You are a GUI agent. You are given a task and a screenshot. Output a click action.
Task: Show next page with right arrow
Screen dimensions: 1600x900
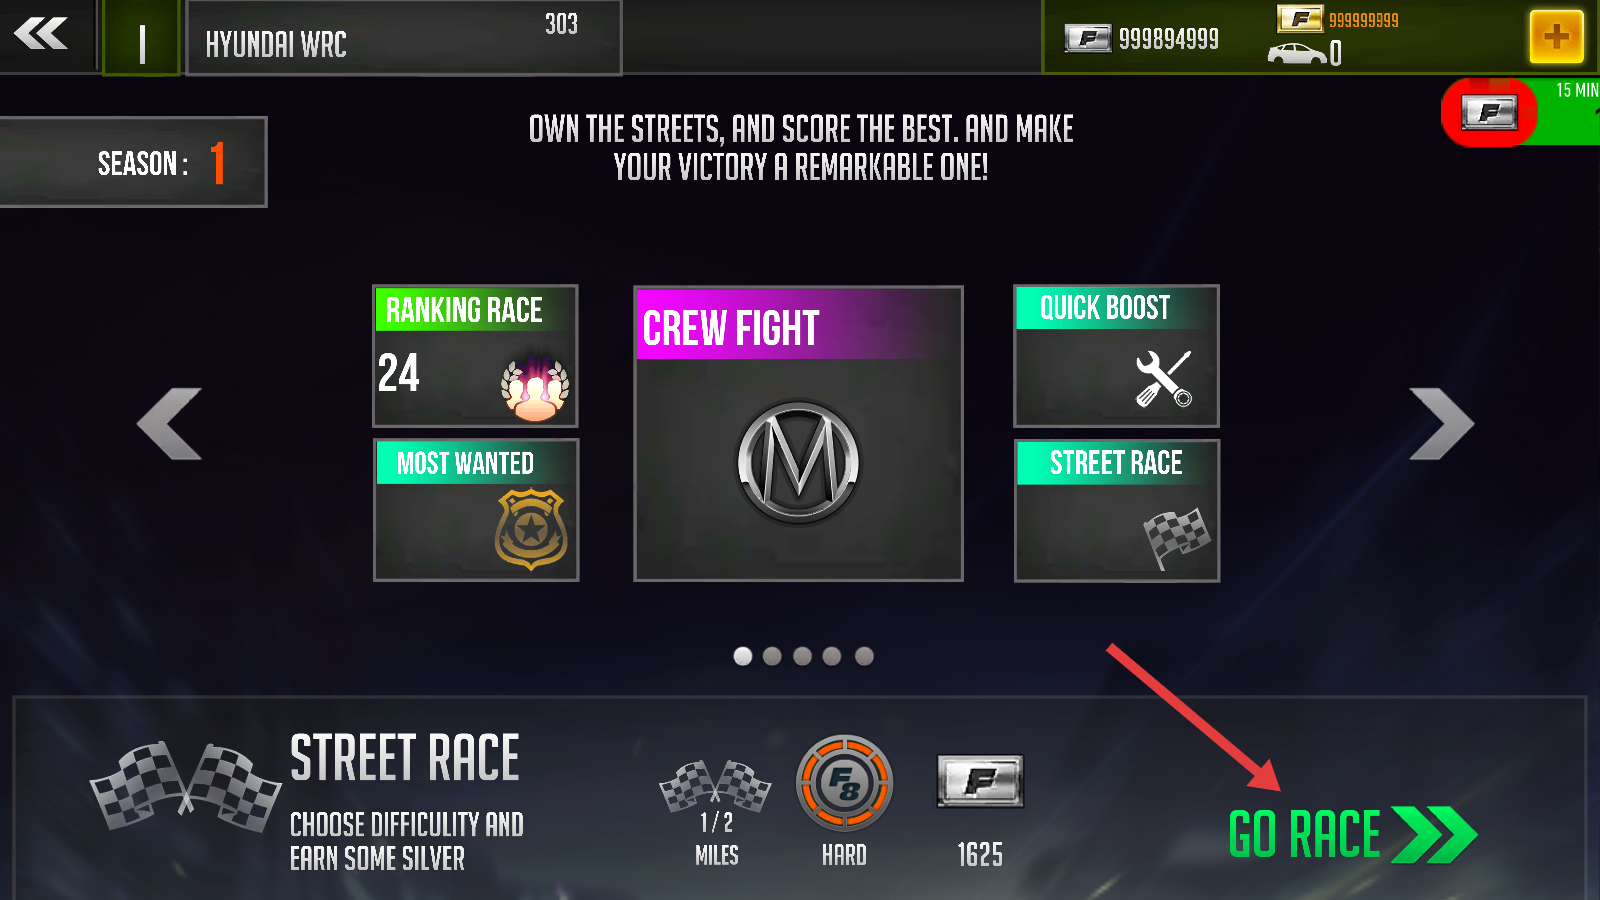coord(1441,424)
